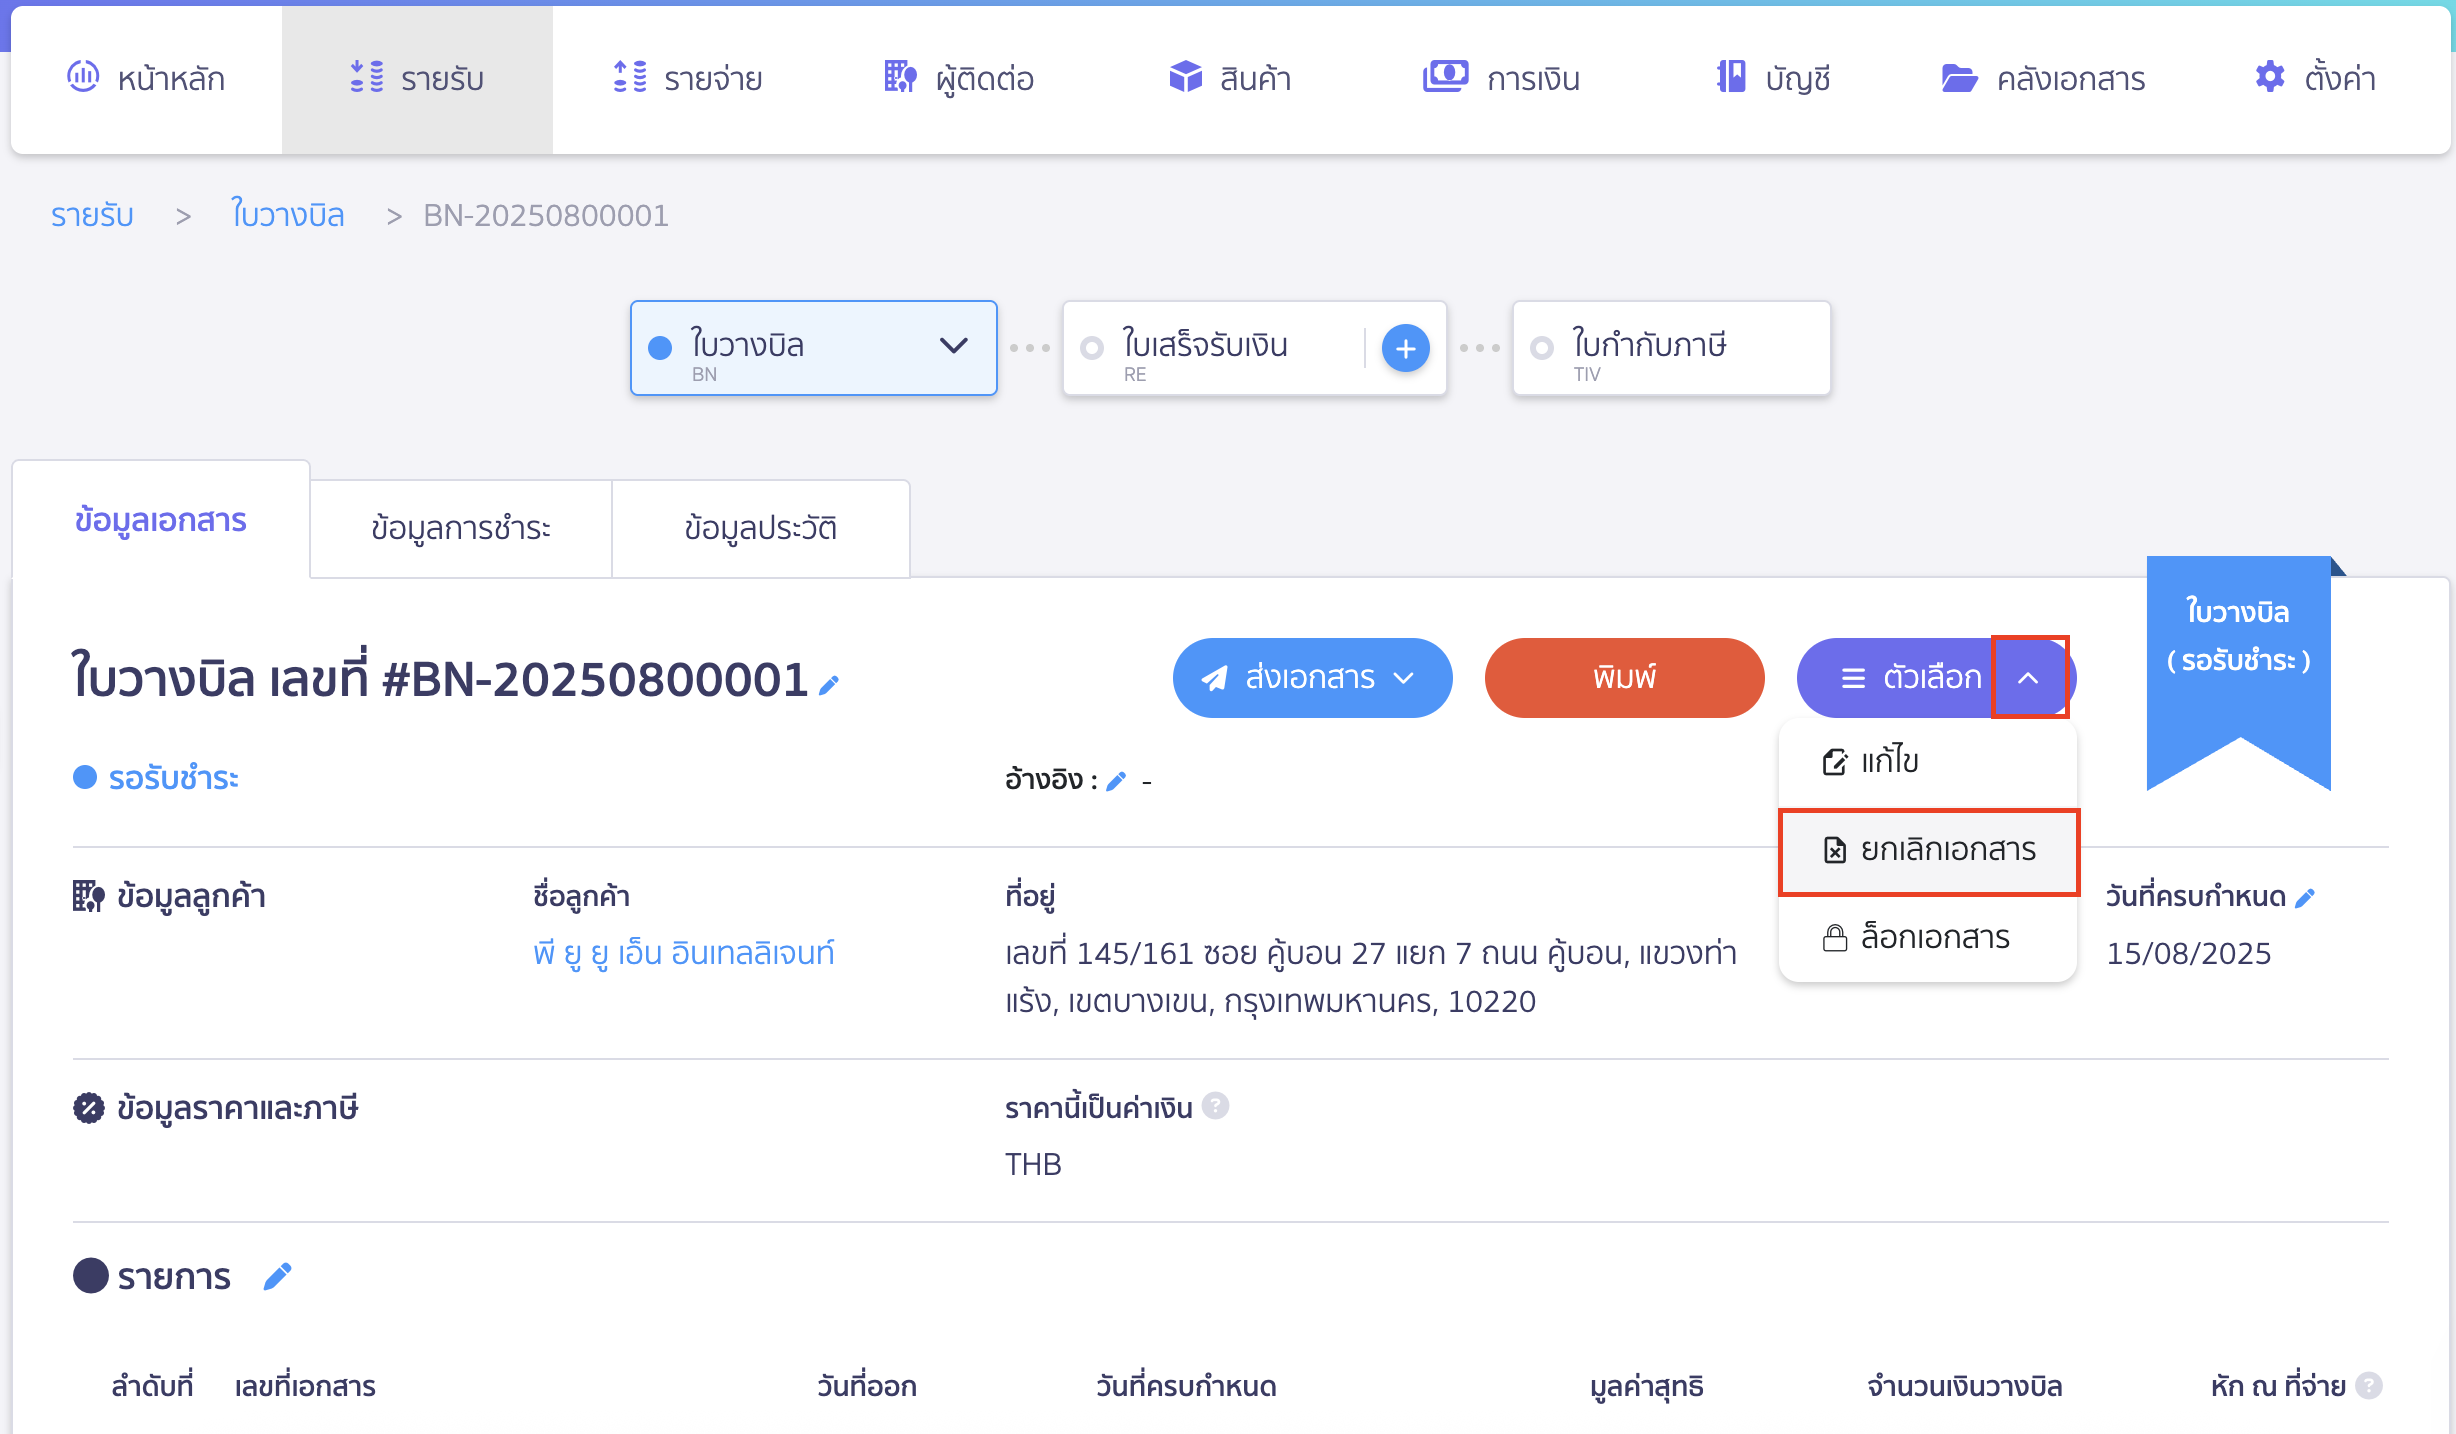
Task: Open ผู้ติดต่อ in top navigation
Action: pyautogui.click(x=960, y=78)
